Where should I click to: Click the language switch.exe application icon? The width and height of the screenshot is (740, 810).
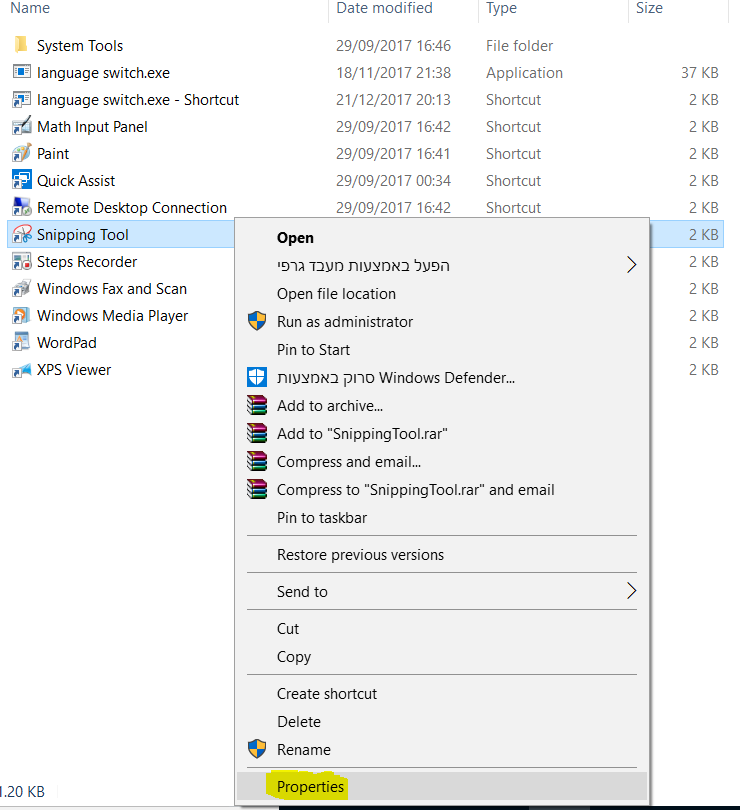coord(21,72)
